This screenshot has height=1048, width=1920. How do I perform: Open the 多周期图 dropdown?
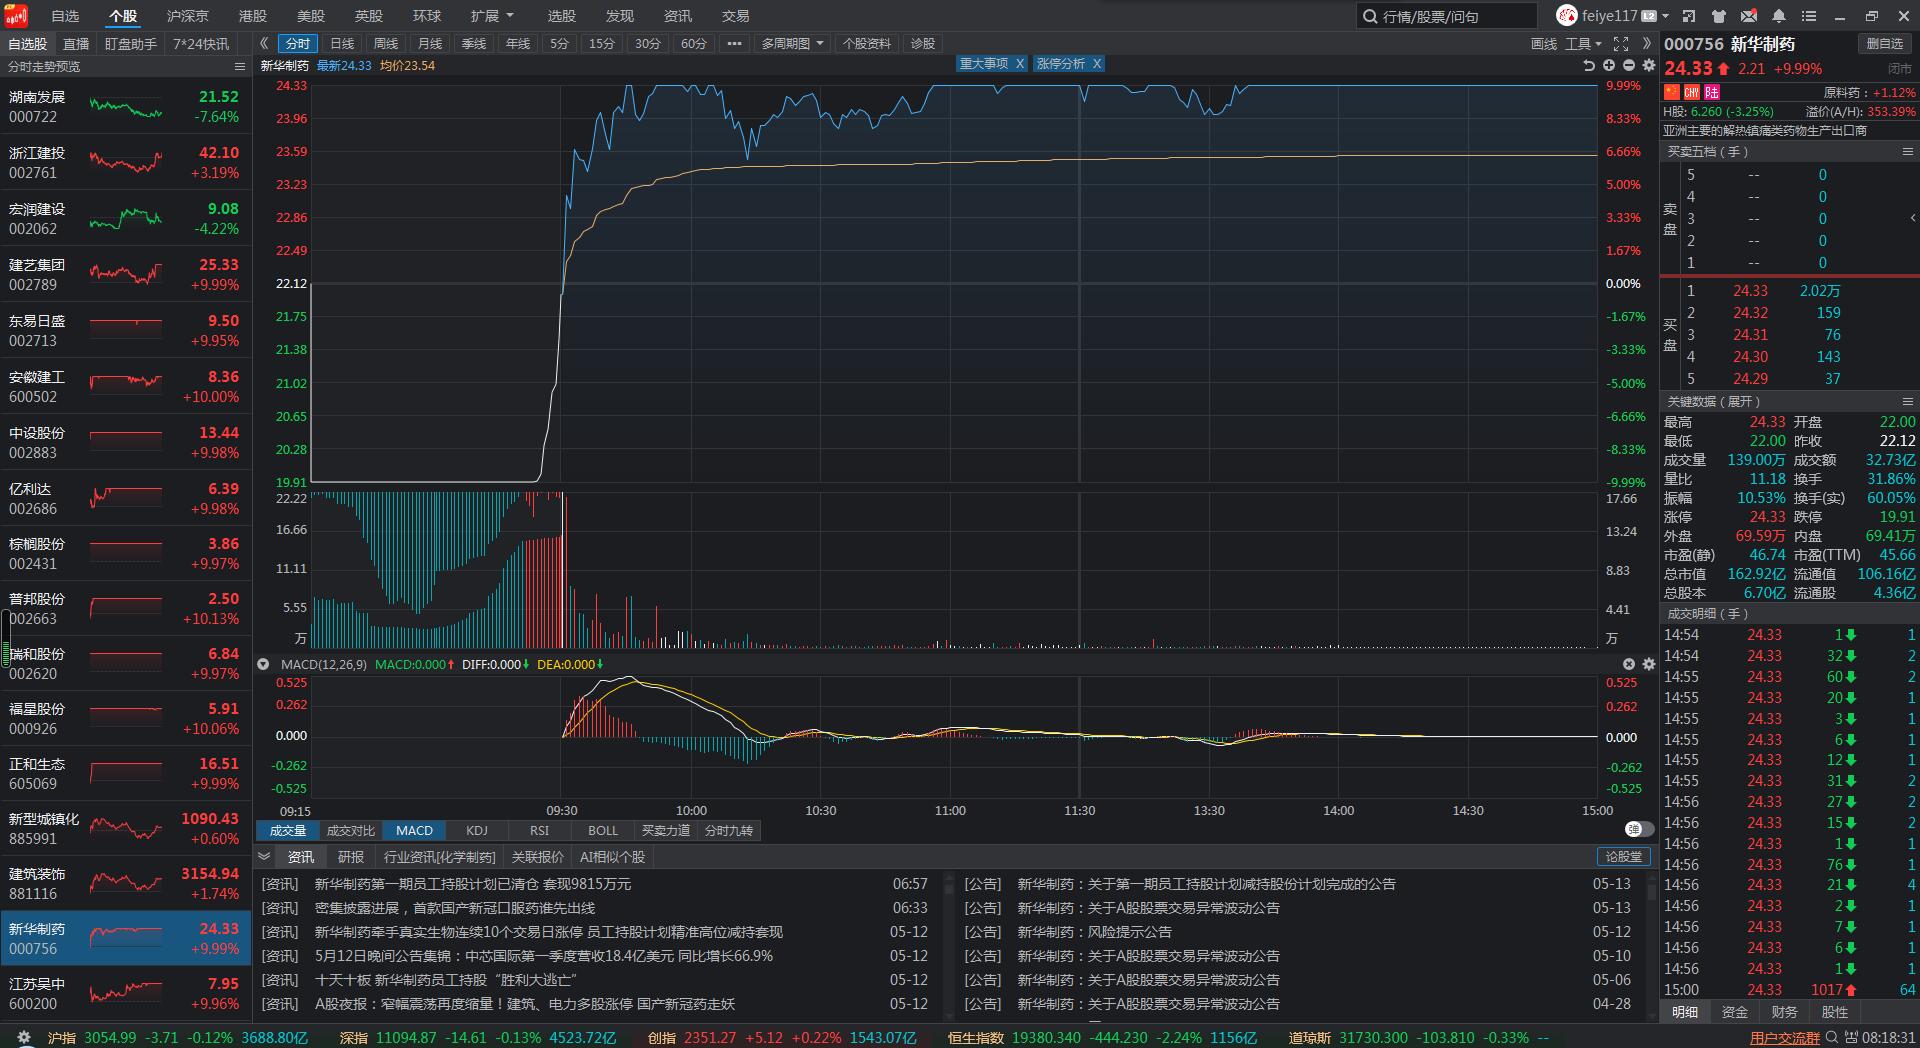coord(792,44)
